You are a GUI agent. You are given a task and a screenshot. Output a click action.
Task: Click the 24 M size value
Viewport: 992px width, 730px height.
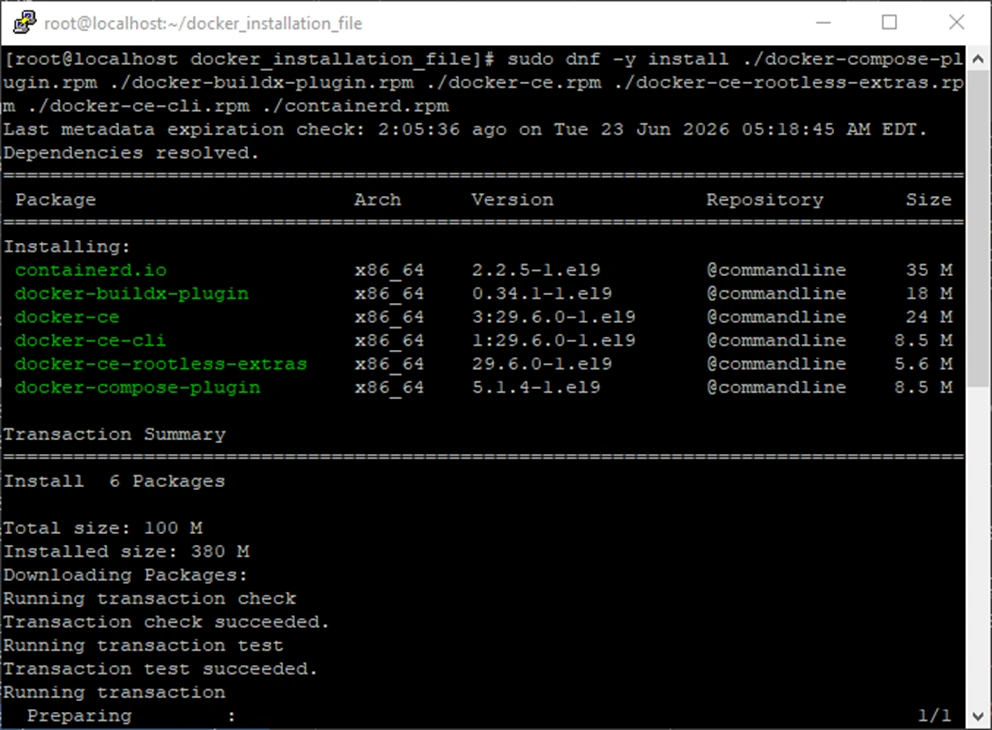tap(929, 317)
